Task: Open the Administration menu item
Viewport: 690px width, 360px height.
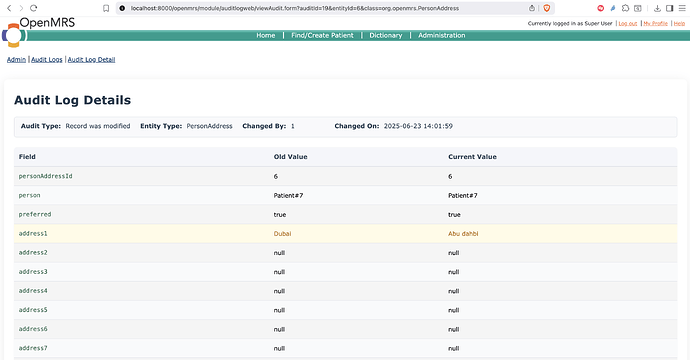Action: point(441,35)
